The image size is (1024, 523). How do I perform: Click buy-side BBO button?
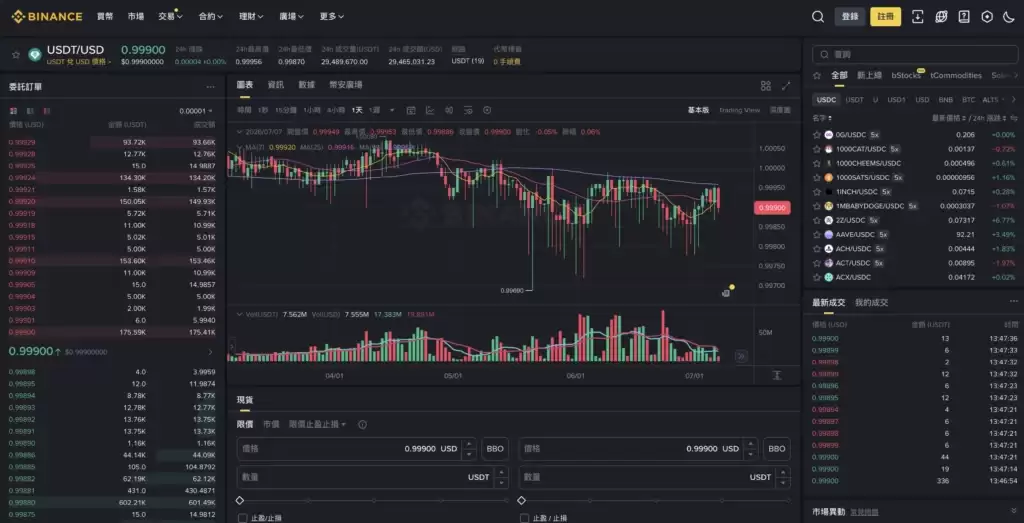[495, 449]
